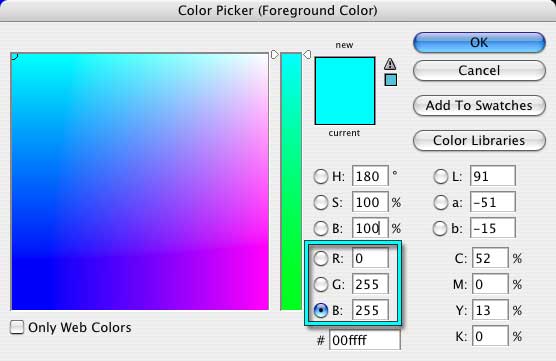Click the G field showing 255
Screen dimensions: 556x361
coord(370,284)
